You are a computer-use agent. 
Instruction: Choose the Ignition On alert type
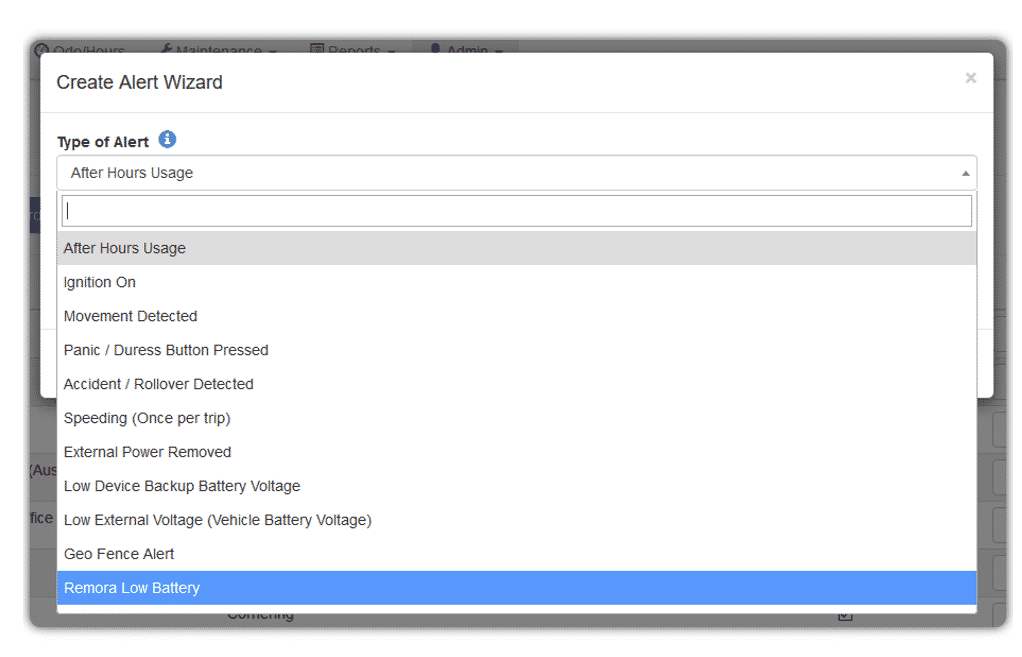[x=100, y=282]
